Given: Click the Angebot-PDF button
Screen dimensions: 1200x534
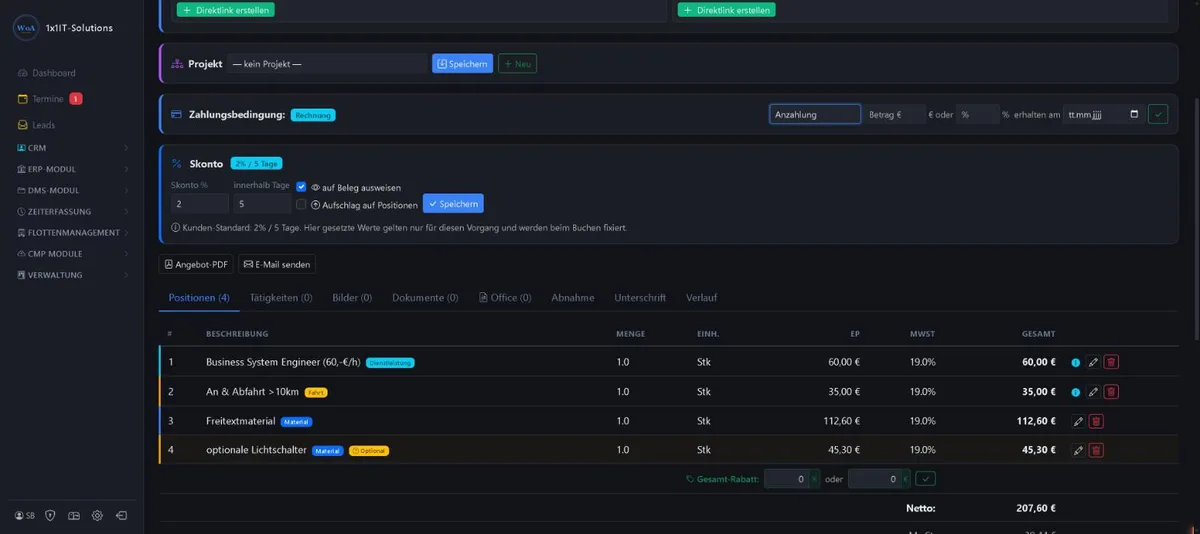Looking at the screenshot, I should [x=196, y=264].
